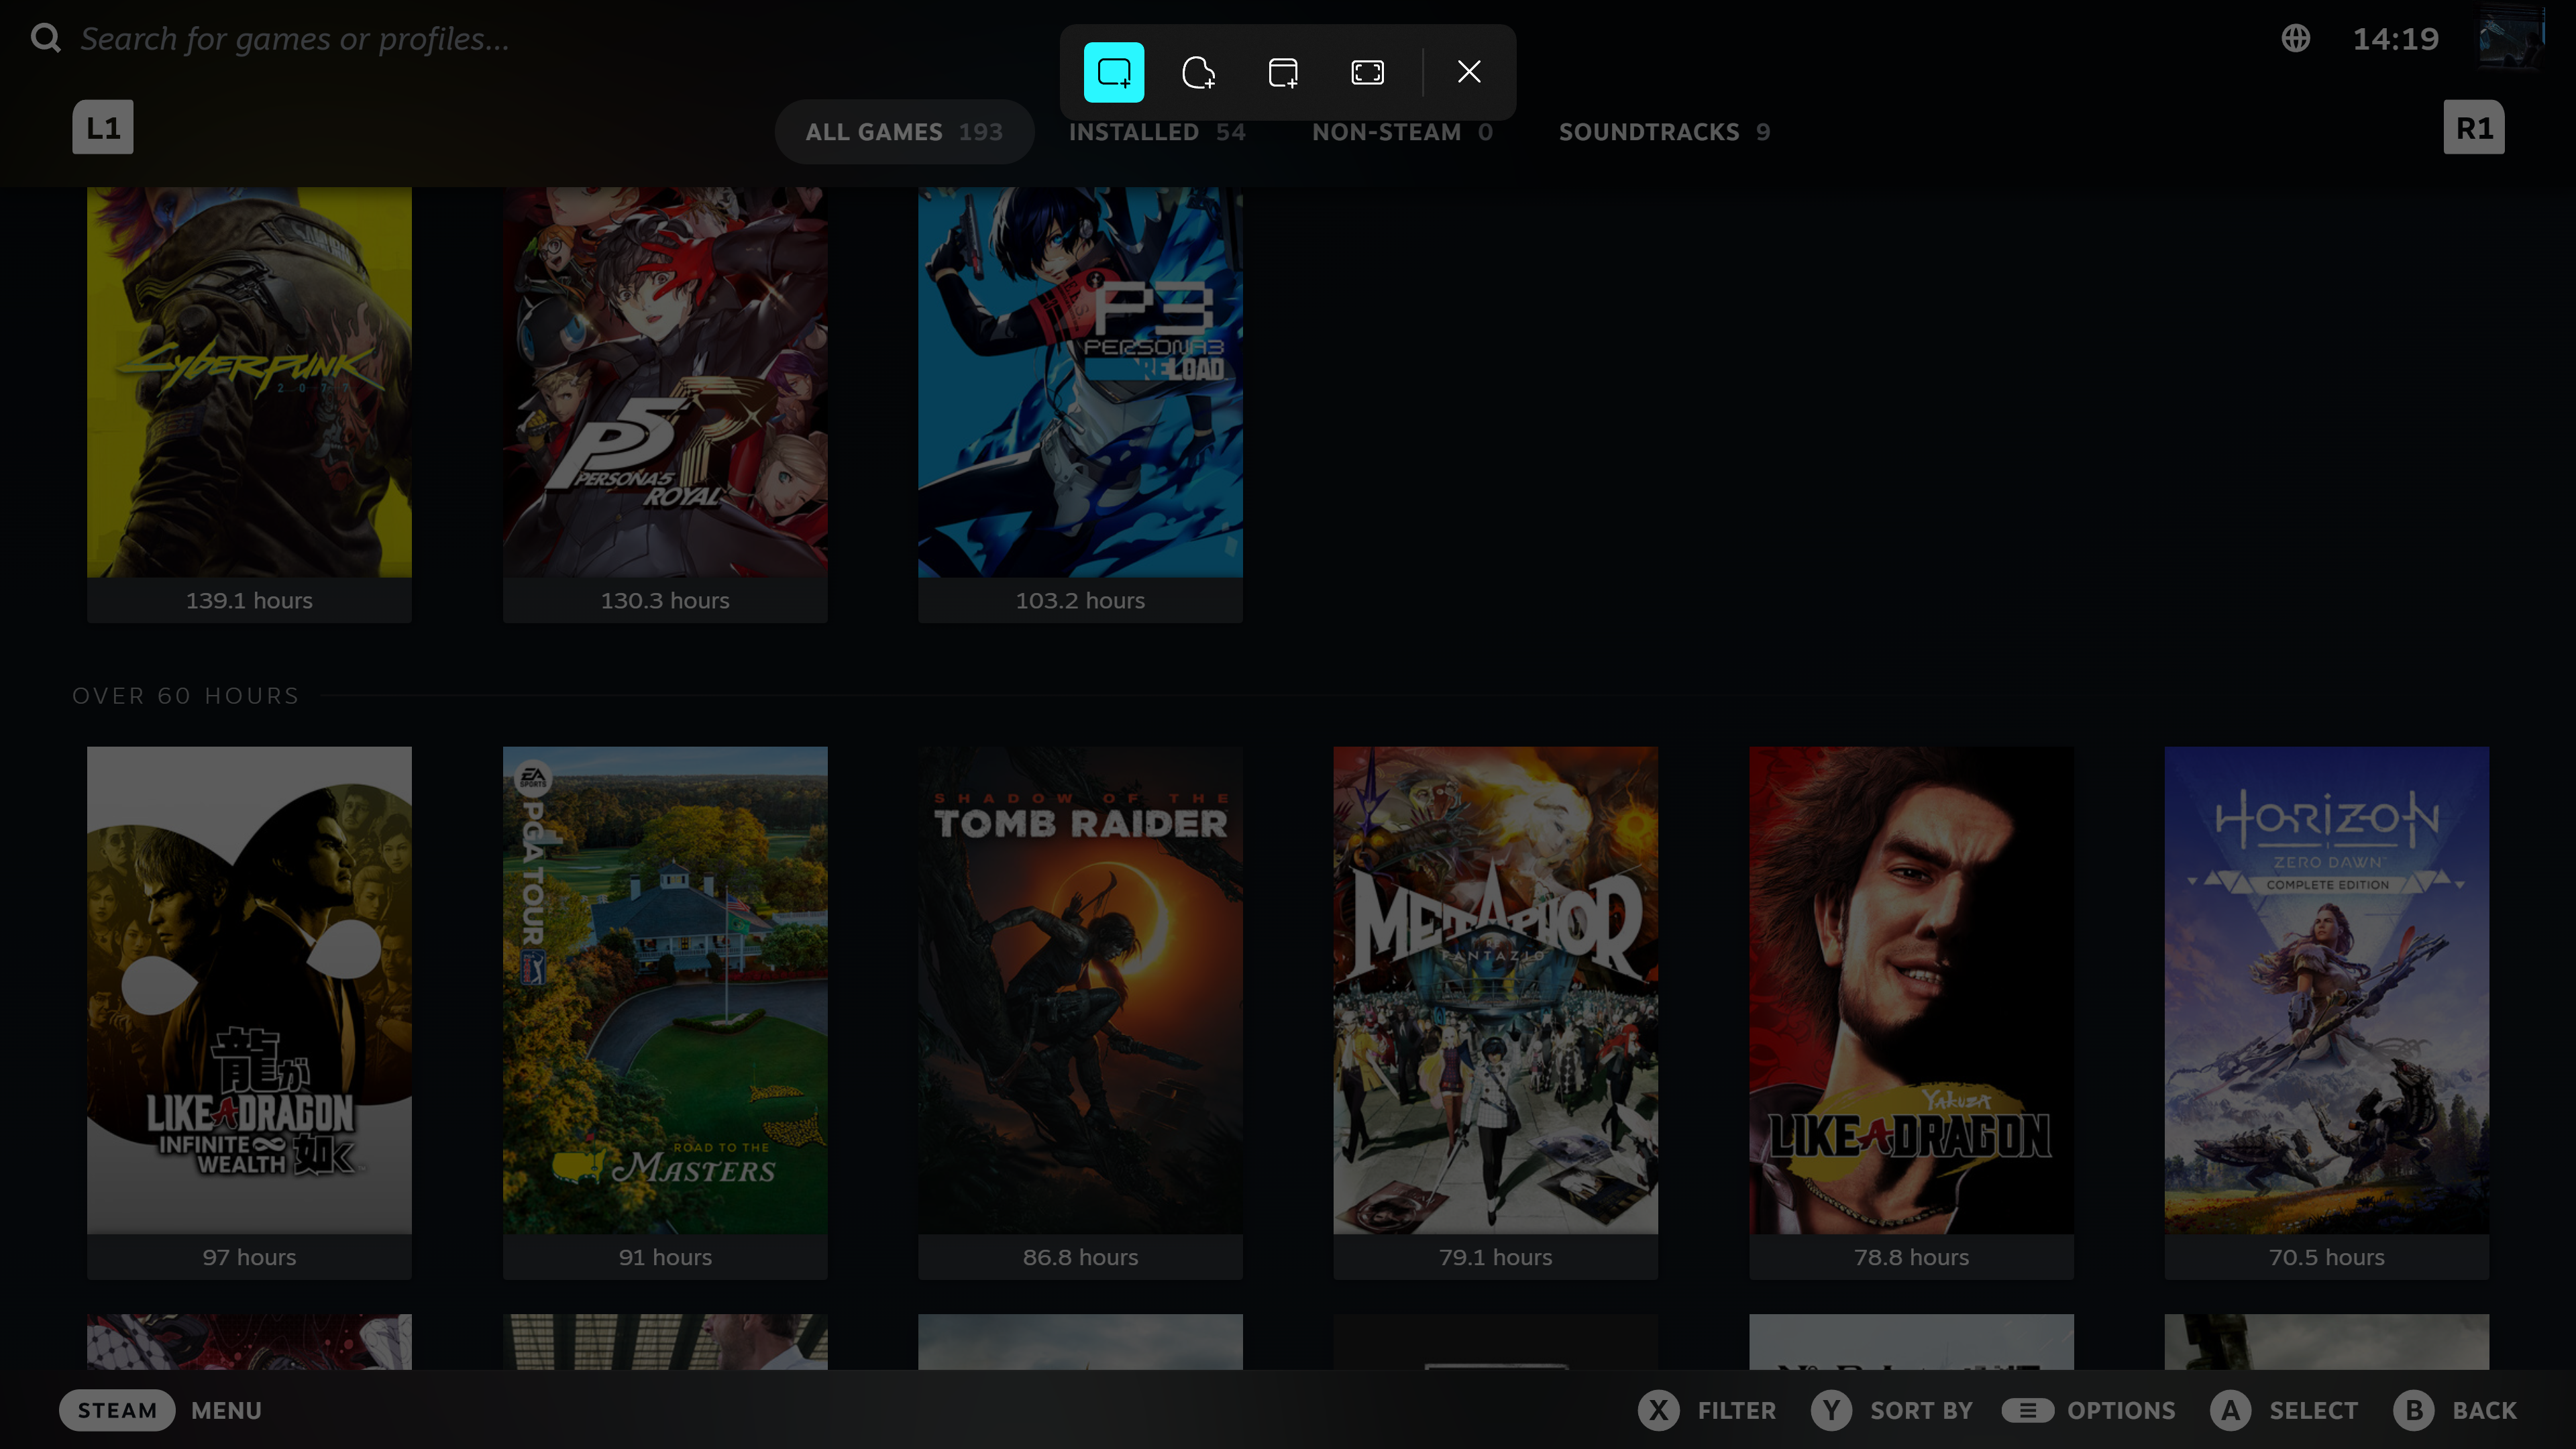Click the R1 bumper icon
The width and height of the screenshot is (2576, 1449).
click(2474, 127)
